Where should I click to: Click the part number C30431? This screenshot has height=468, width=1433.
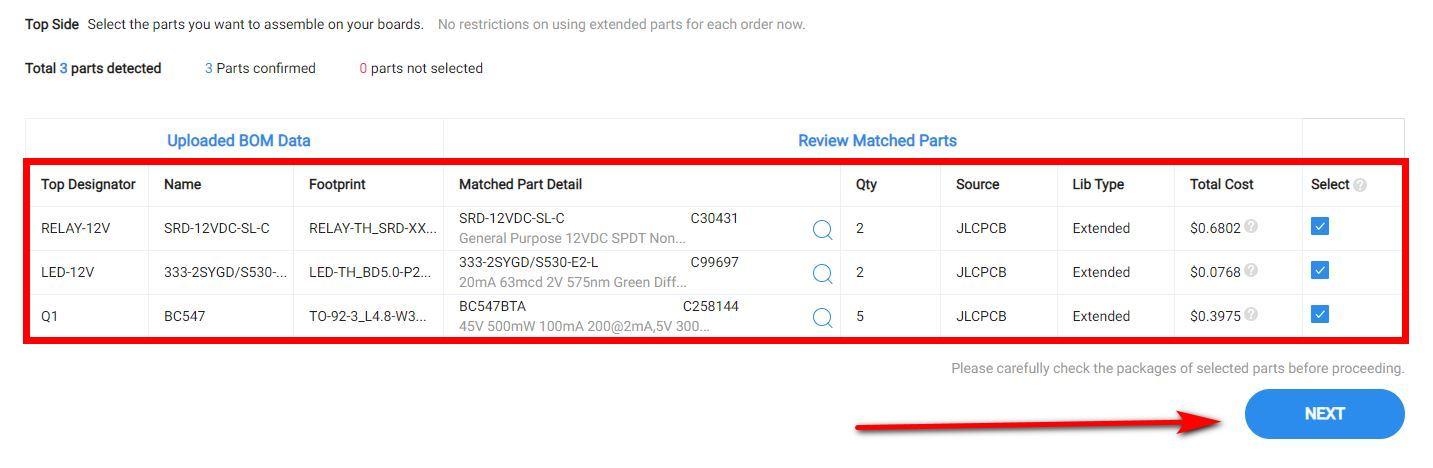click(x=714, y=218)
